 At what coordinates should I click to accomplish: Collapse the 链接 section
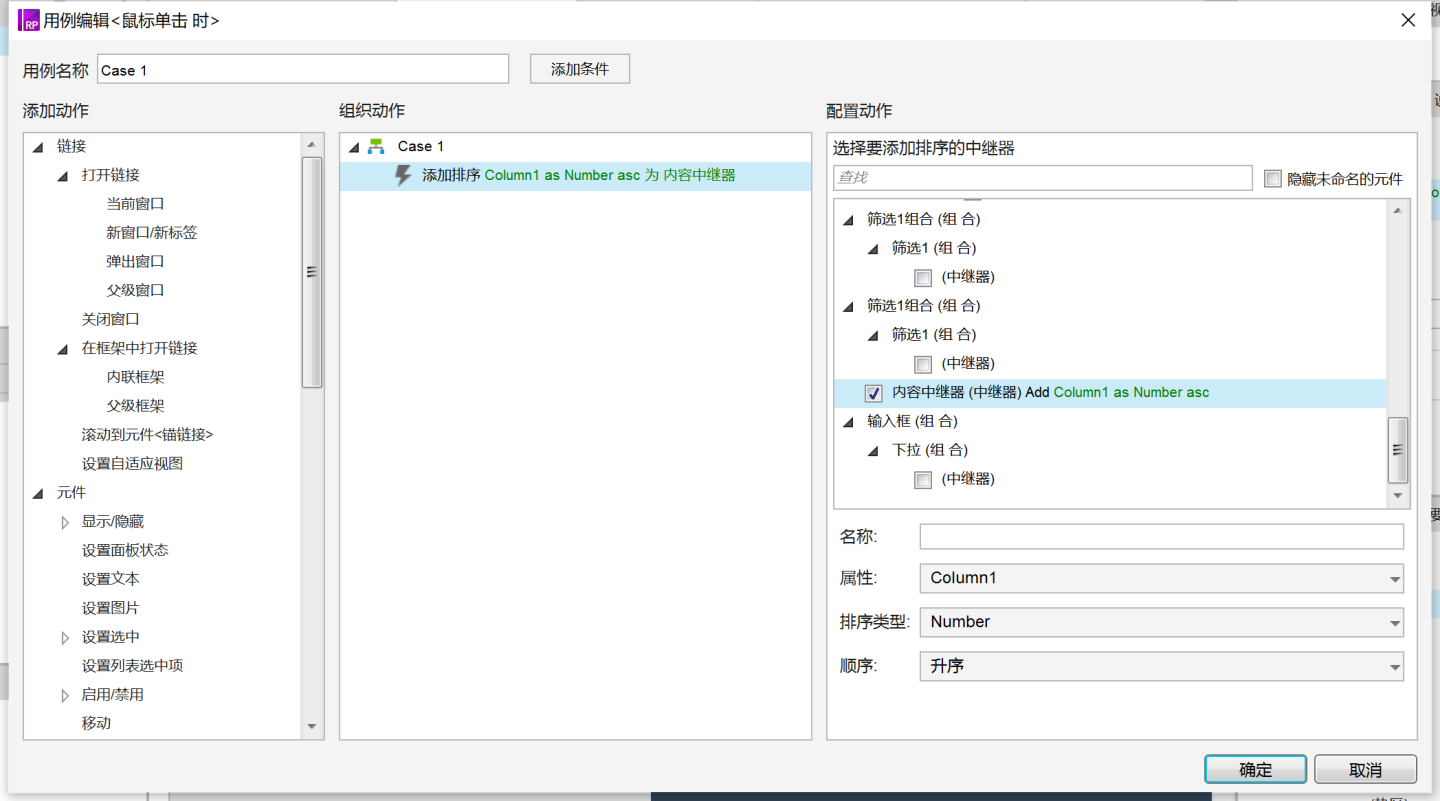tap(38, 147)
